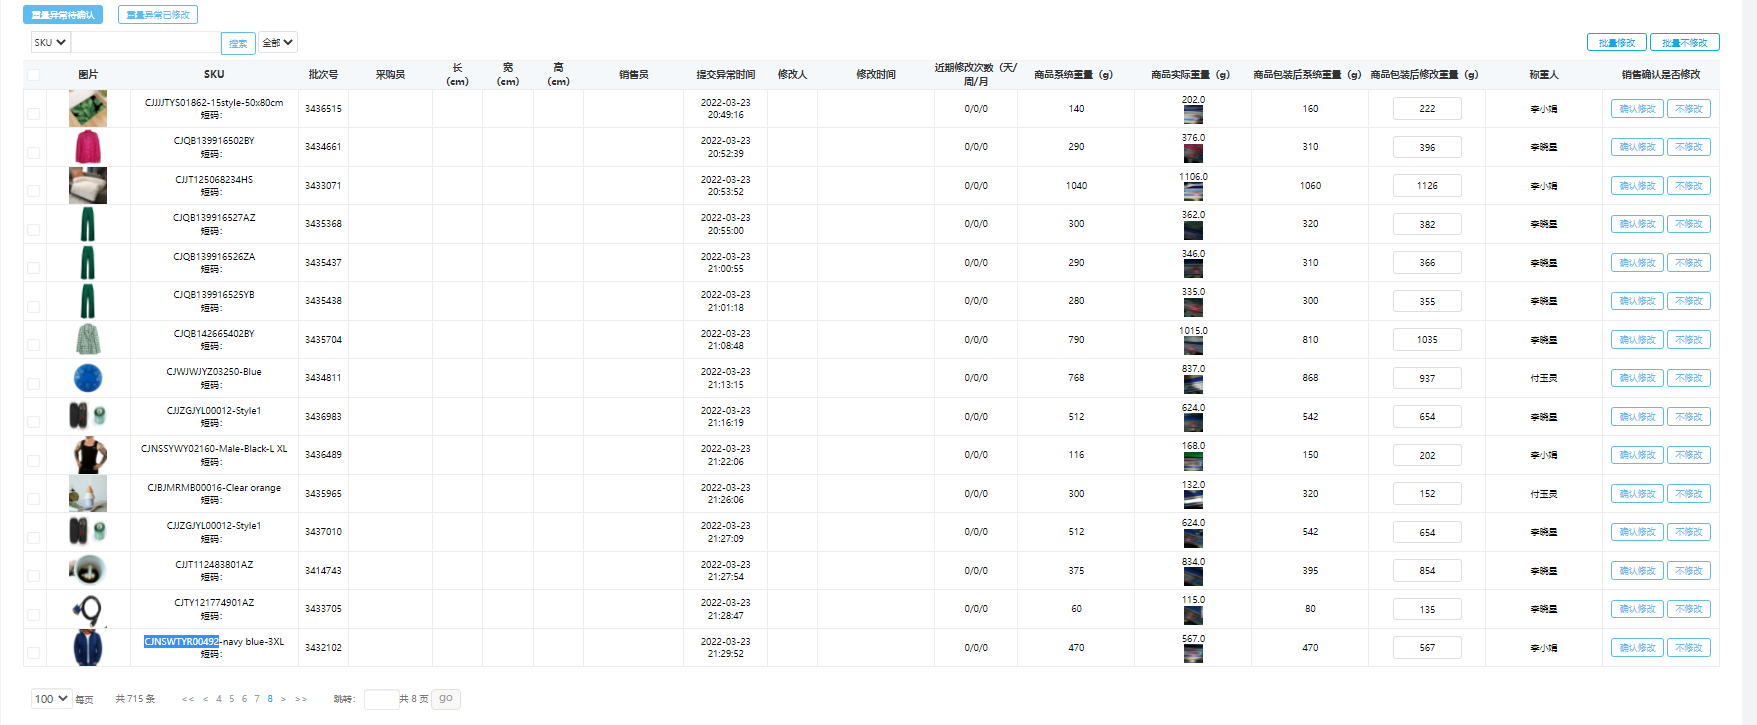View the weighing photo under 202.0
The width and height of the screenshot is (1757, 725).
click(1193, 115)
